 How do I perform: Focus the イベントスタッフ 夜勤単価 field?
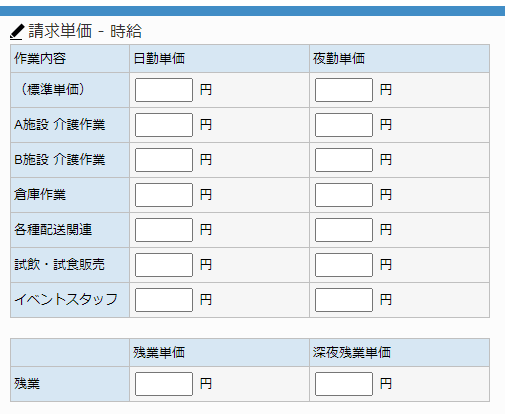344,300
